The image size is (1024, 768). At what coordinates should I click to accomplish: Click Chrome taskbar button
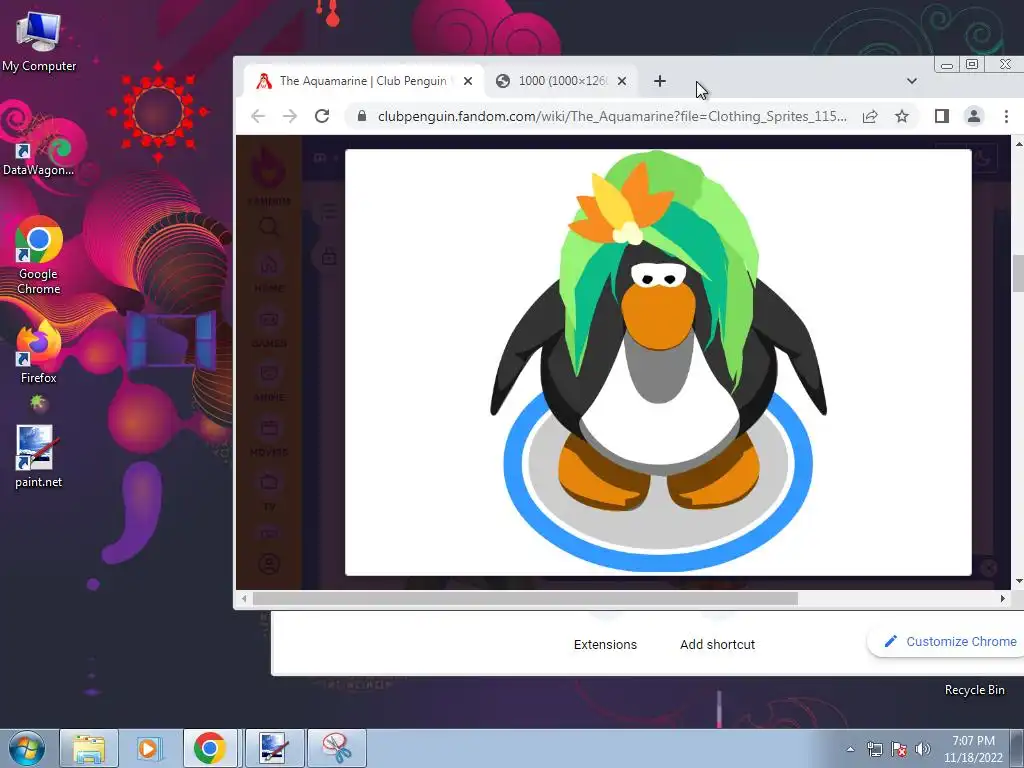(x=210, y=748)
